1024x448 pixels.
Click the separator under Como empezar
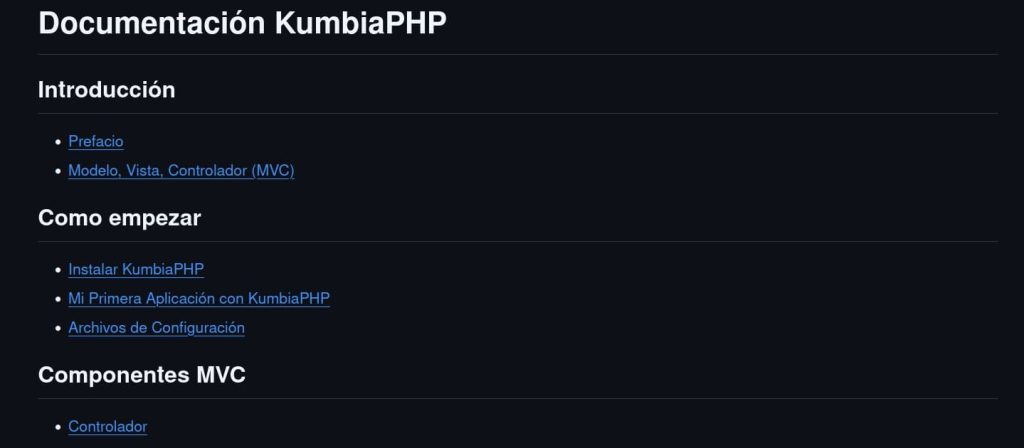click(x=518, y=241)
